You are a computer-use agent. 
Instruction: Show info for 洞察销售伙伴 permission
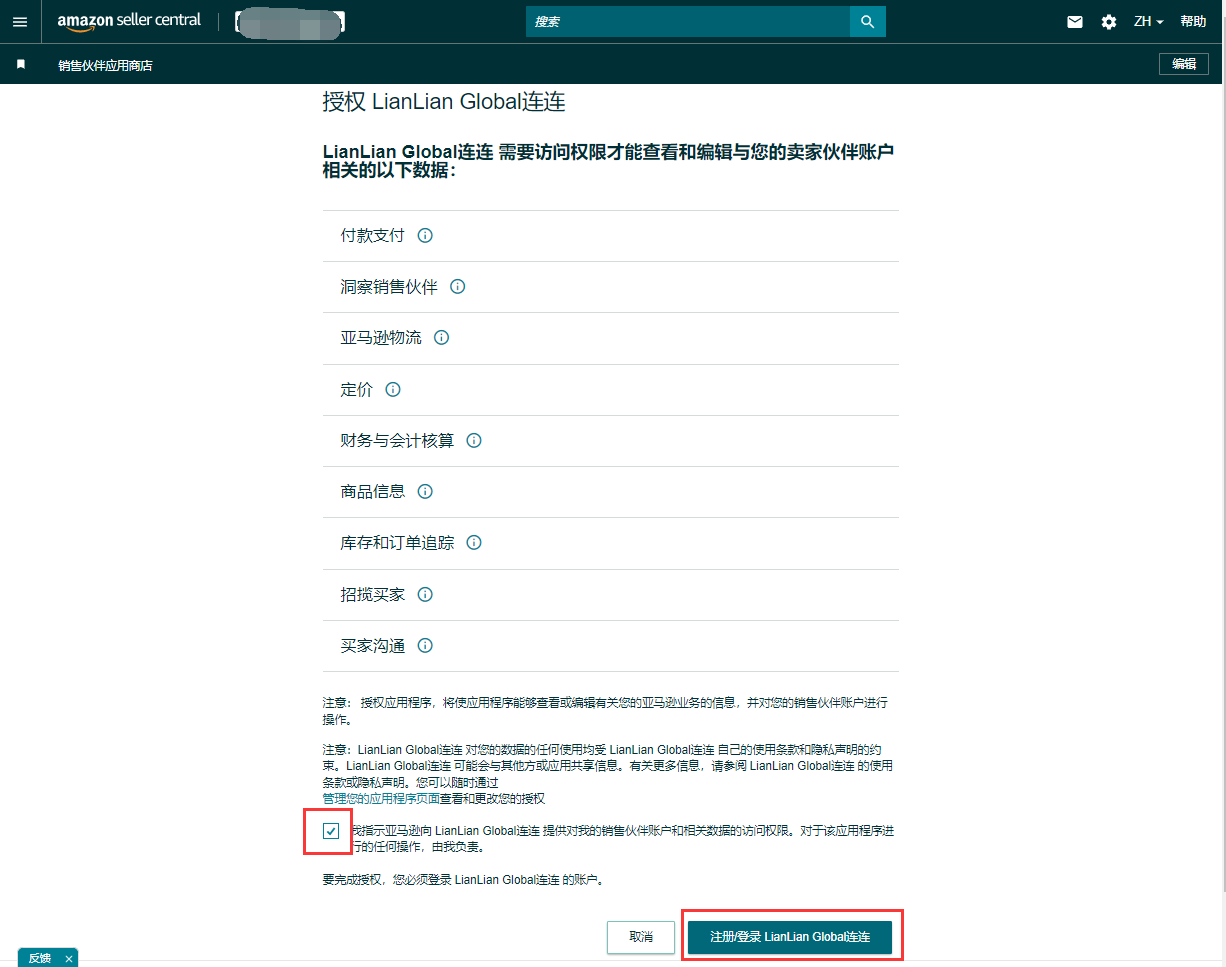458,287
